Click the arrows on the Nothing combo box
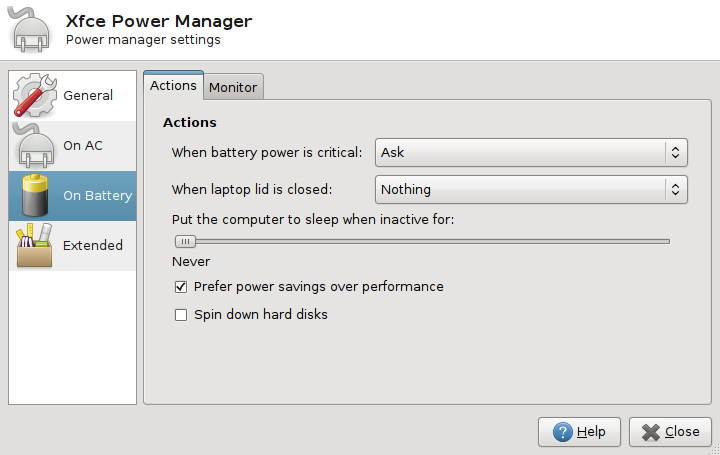Viewport: 720px width, 455px height. pyautogui.click(x=676, y=189)
